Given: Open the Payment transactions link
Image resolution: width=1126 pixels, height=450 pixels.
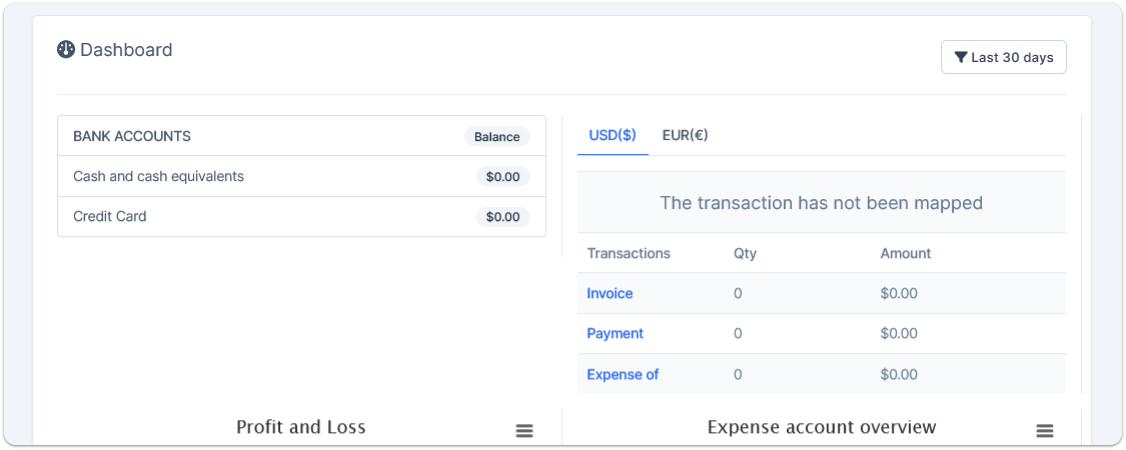Looking at the screenshot, I should (x=615, y=334).
